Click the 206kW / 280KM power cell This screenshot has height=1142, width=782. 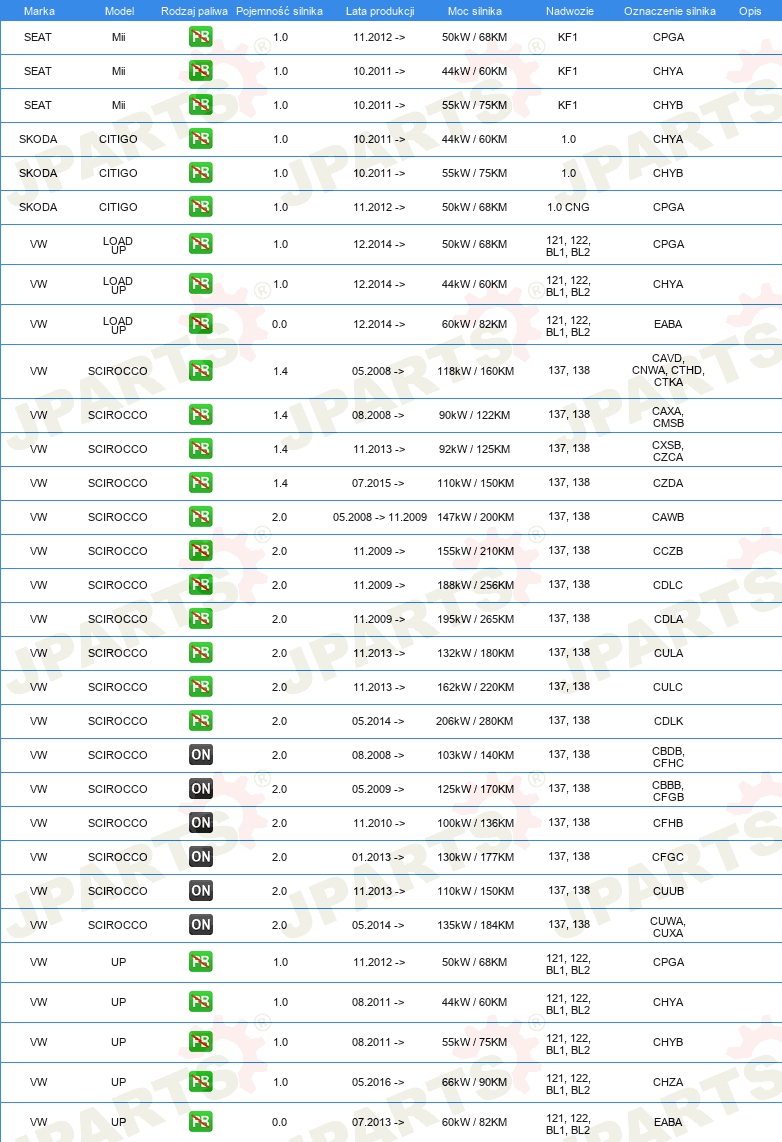(475, 721)
